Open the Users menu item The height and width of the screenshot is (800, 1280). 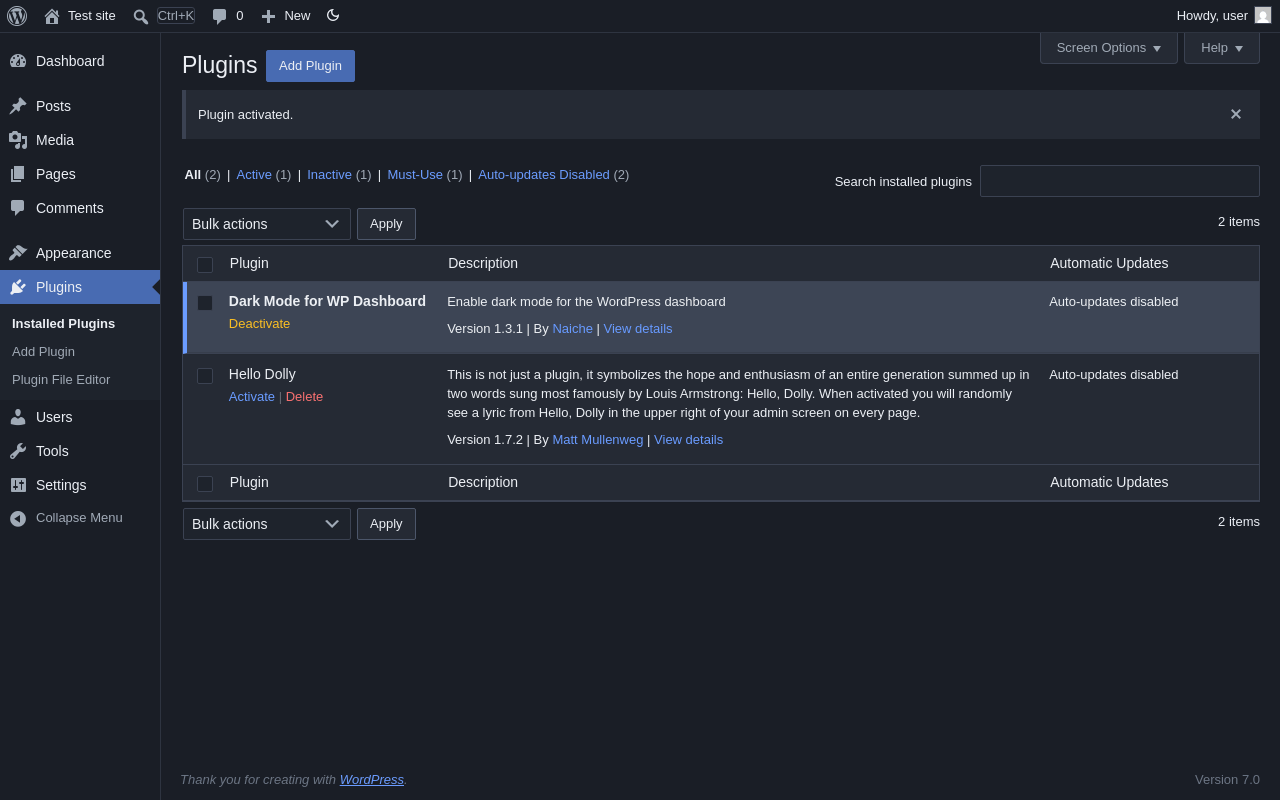80,417
